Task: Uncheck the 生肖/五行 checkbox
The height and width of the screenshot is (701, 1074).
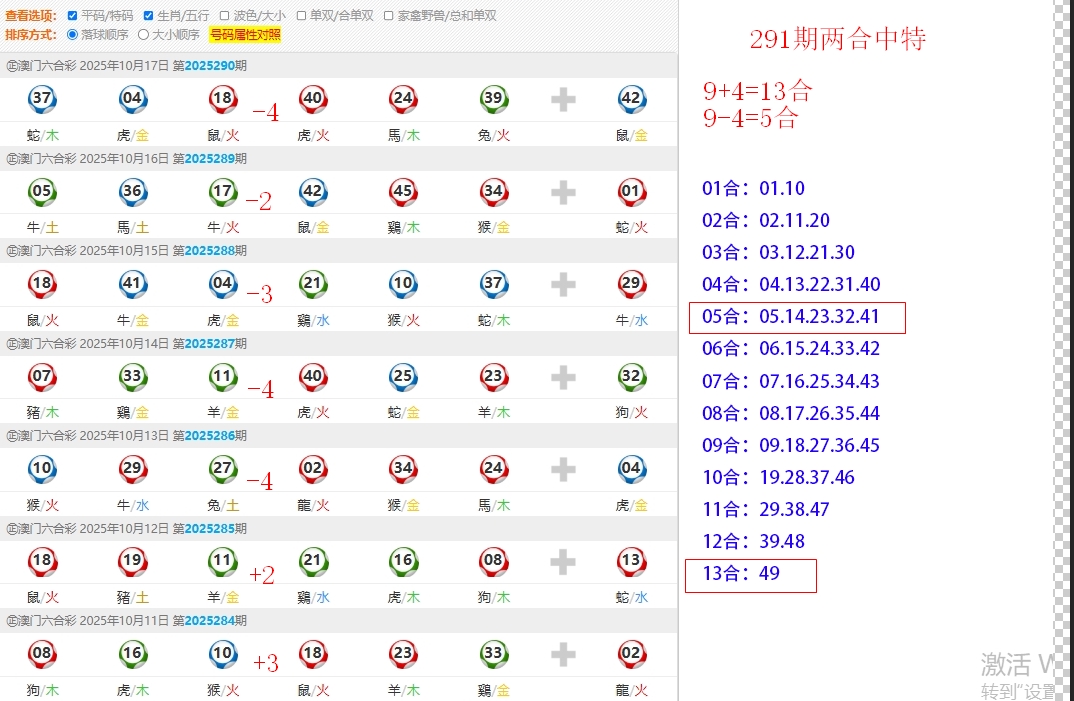Action: coord(149,16)
